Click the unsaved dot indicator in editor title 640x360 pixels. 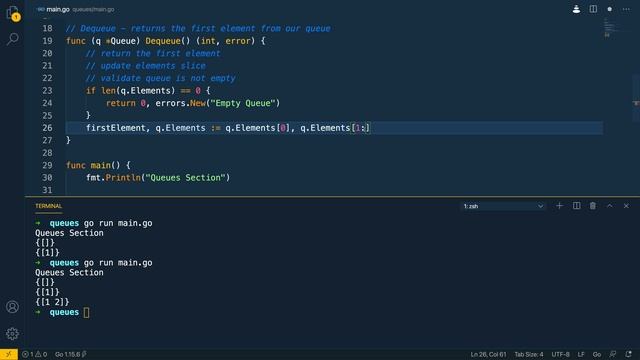tap(609, 9)
